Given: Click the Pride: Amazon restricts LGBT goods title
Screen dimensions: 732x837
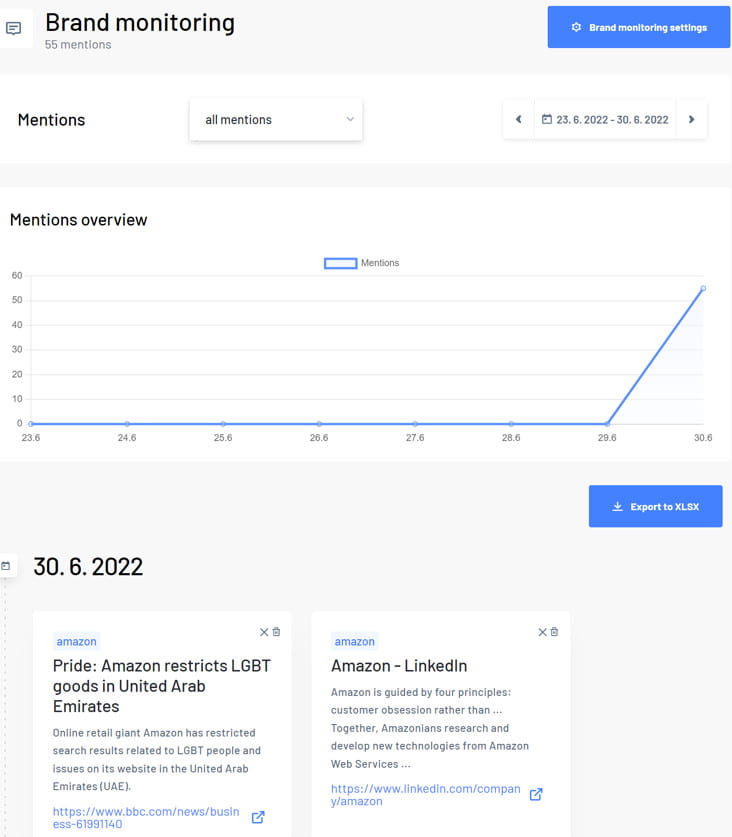Looking at the screenshot, I should click(162, 686).
